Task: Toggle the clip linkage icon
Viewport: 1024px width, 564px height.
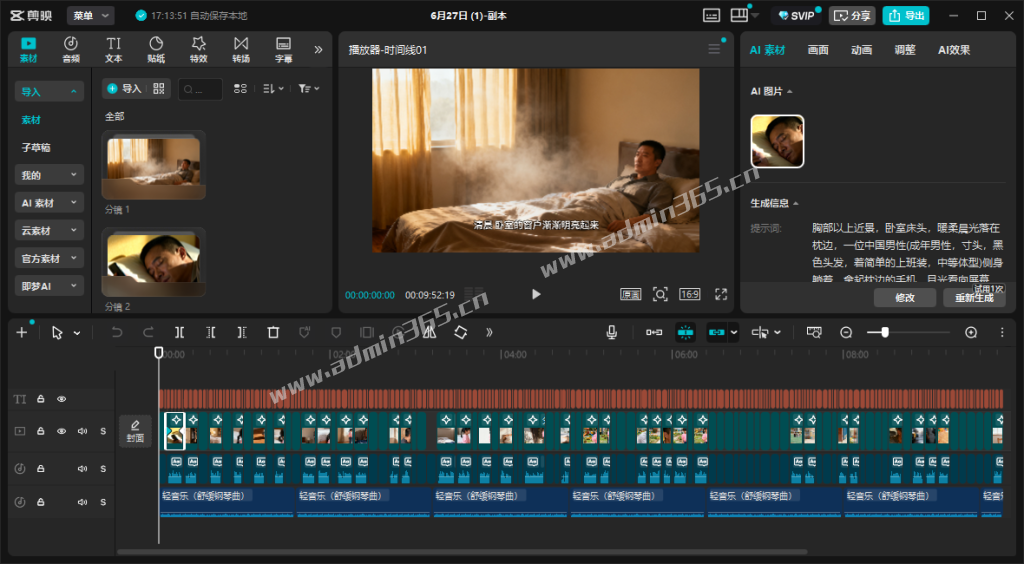Action: 716,332
